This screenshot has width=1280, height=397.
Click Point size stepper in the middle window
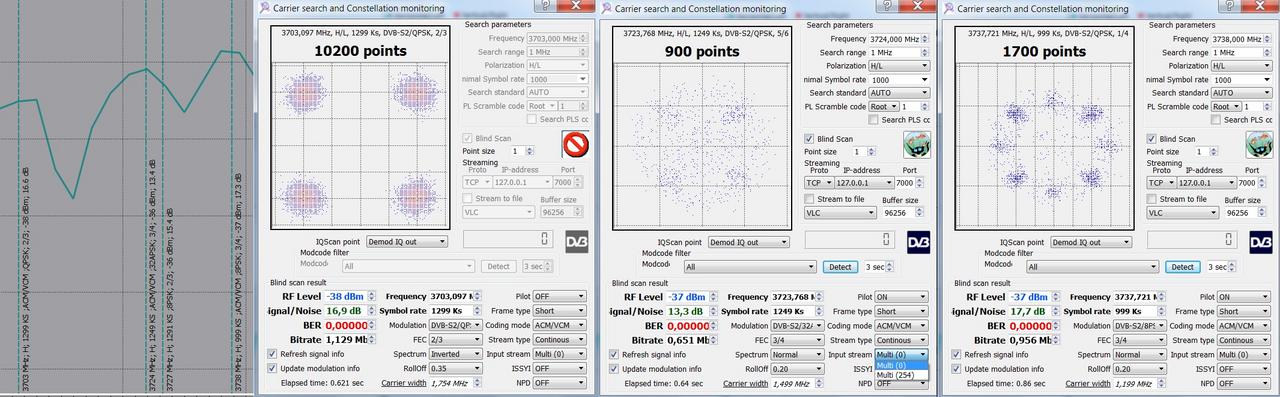point(872,151)
